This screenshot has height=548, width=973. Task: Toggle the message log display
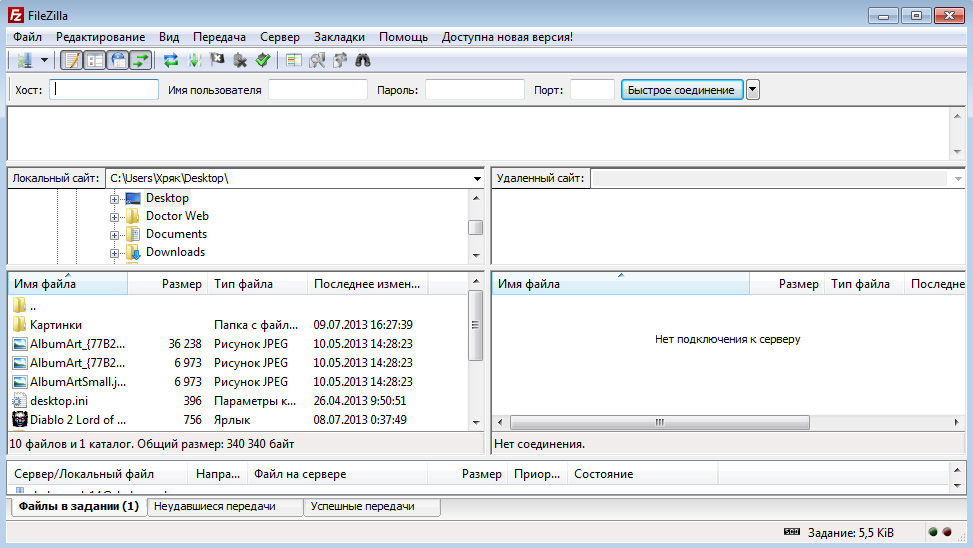(x=72, y=61)
